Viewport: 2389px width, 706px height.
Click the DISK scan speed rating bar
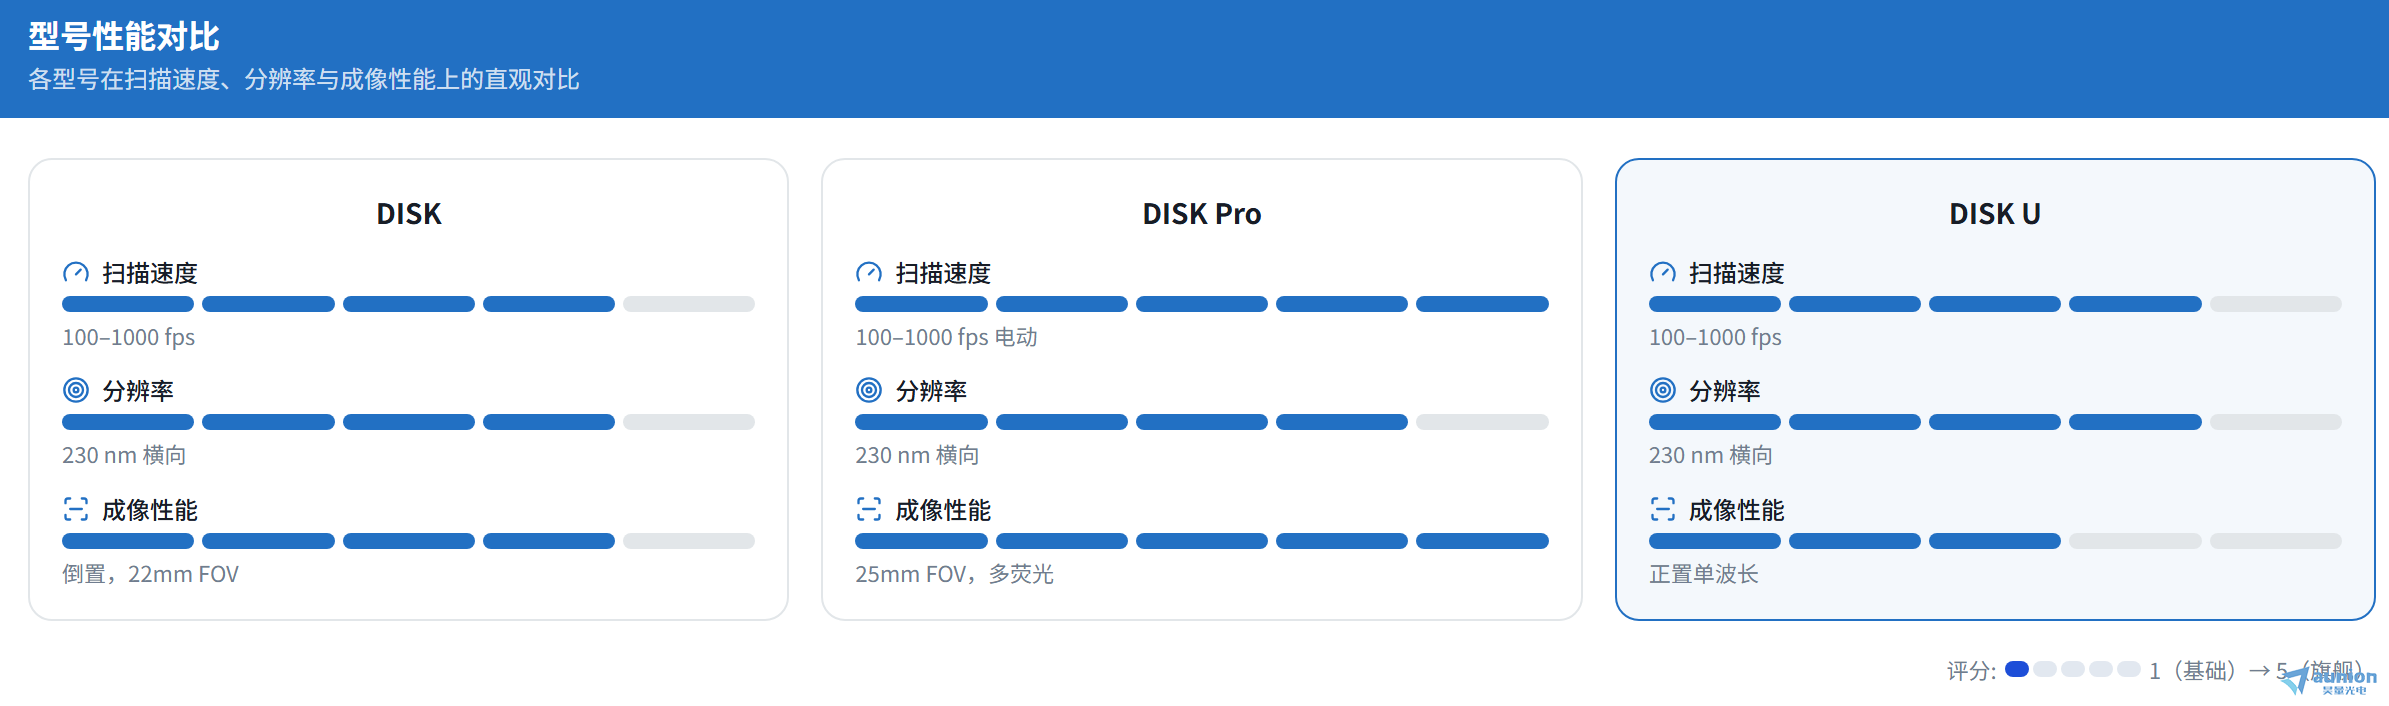[x=408, y=304]
